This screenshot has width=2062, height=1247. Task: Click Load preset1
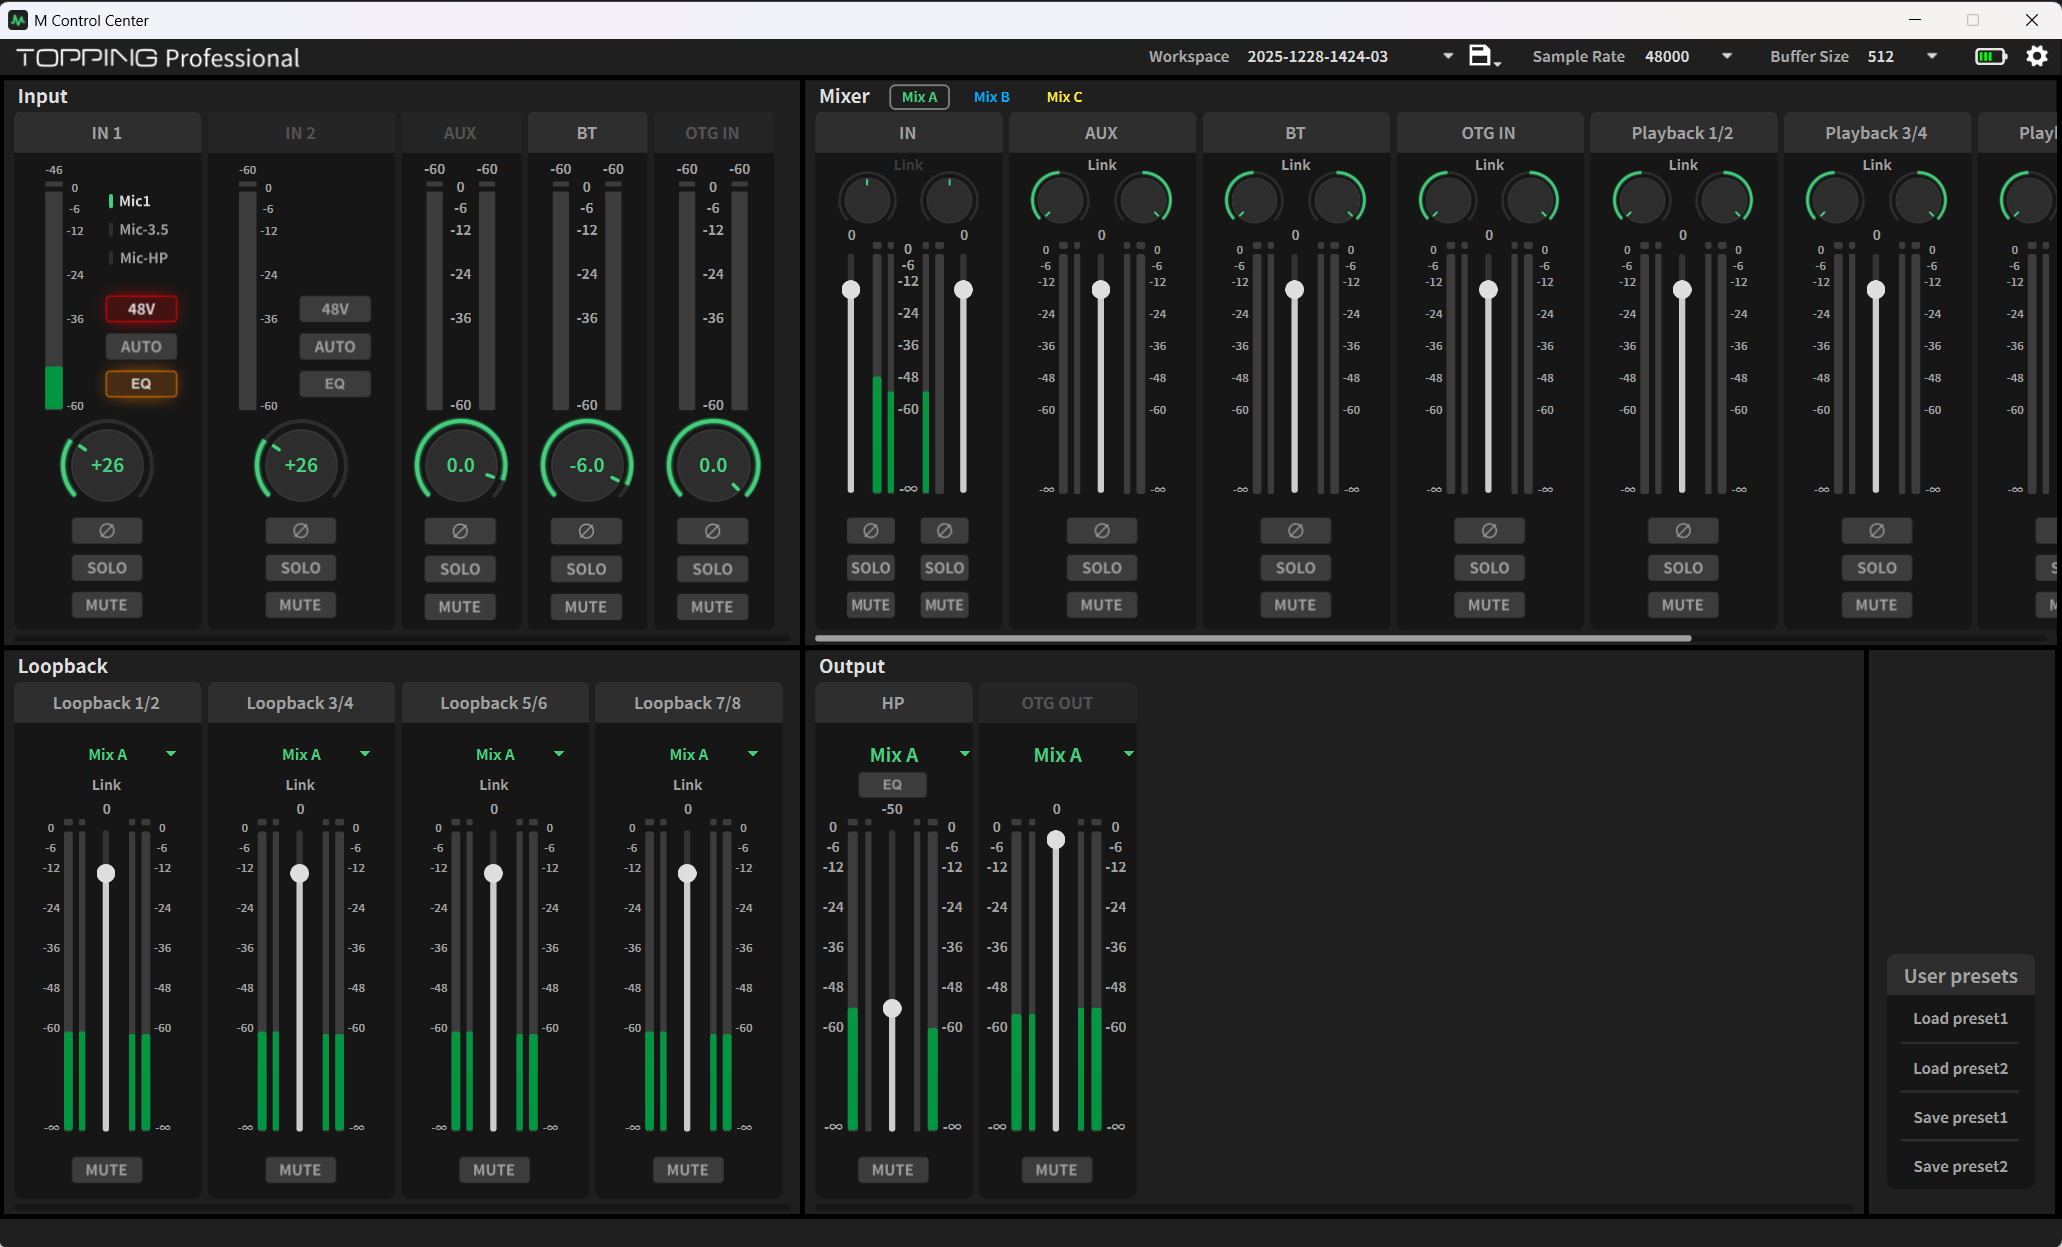1960,1018
